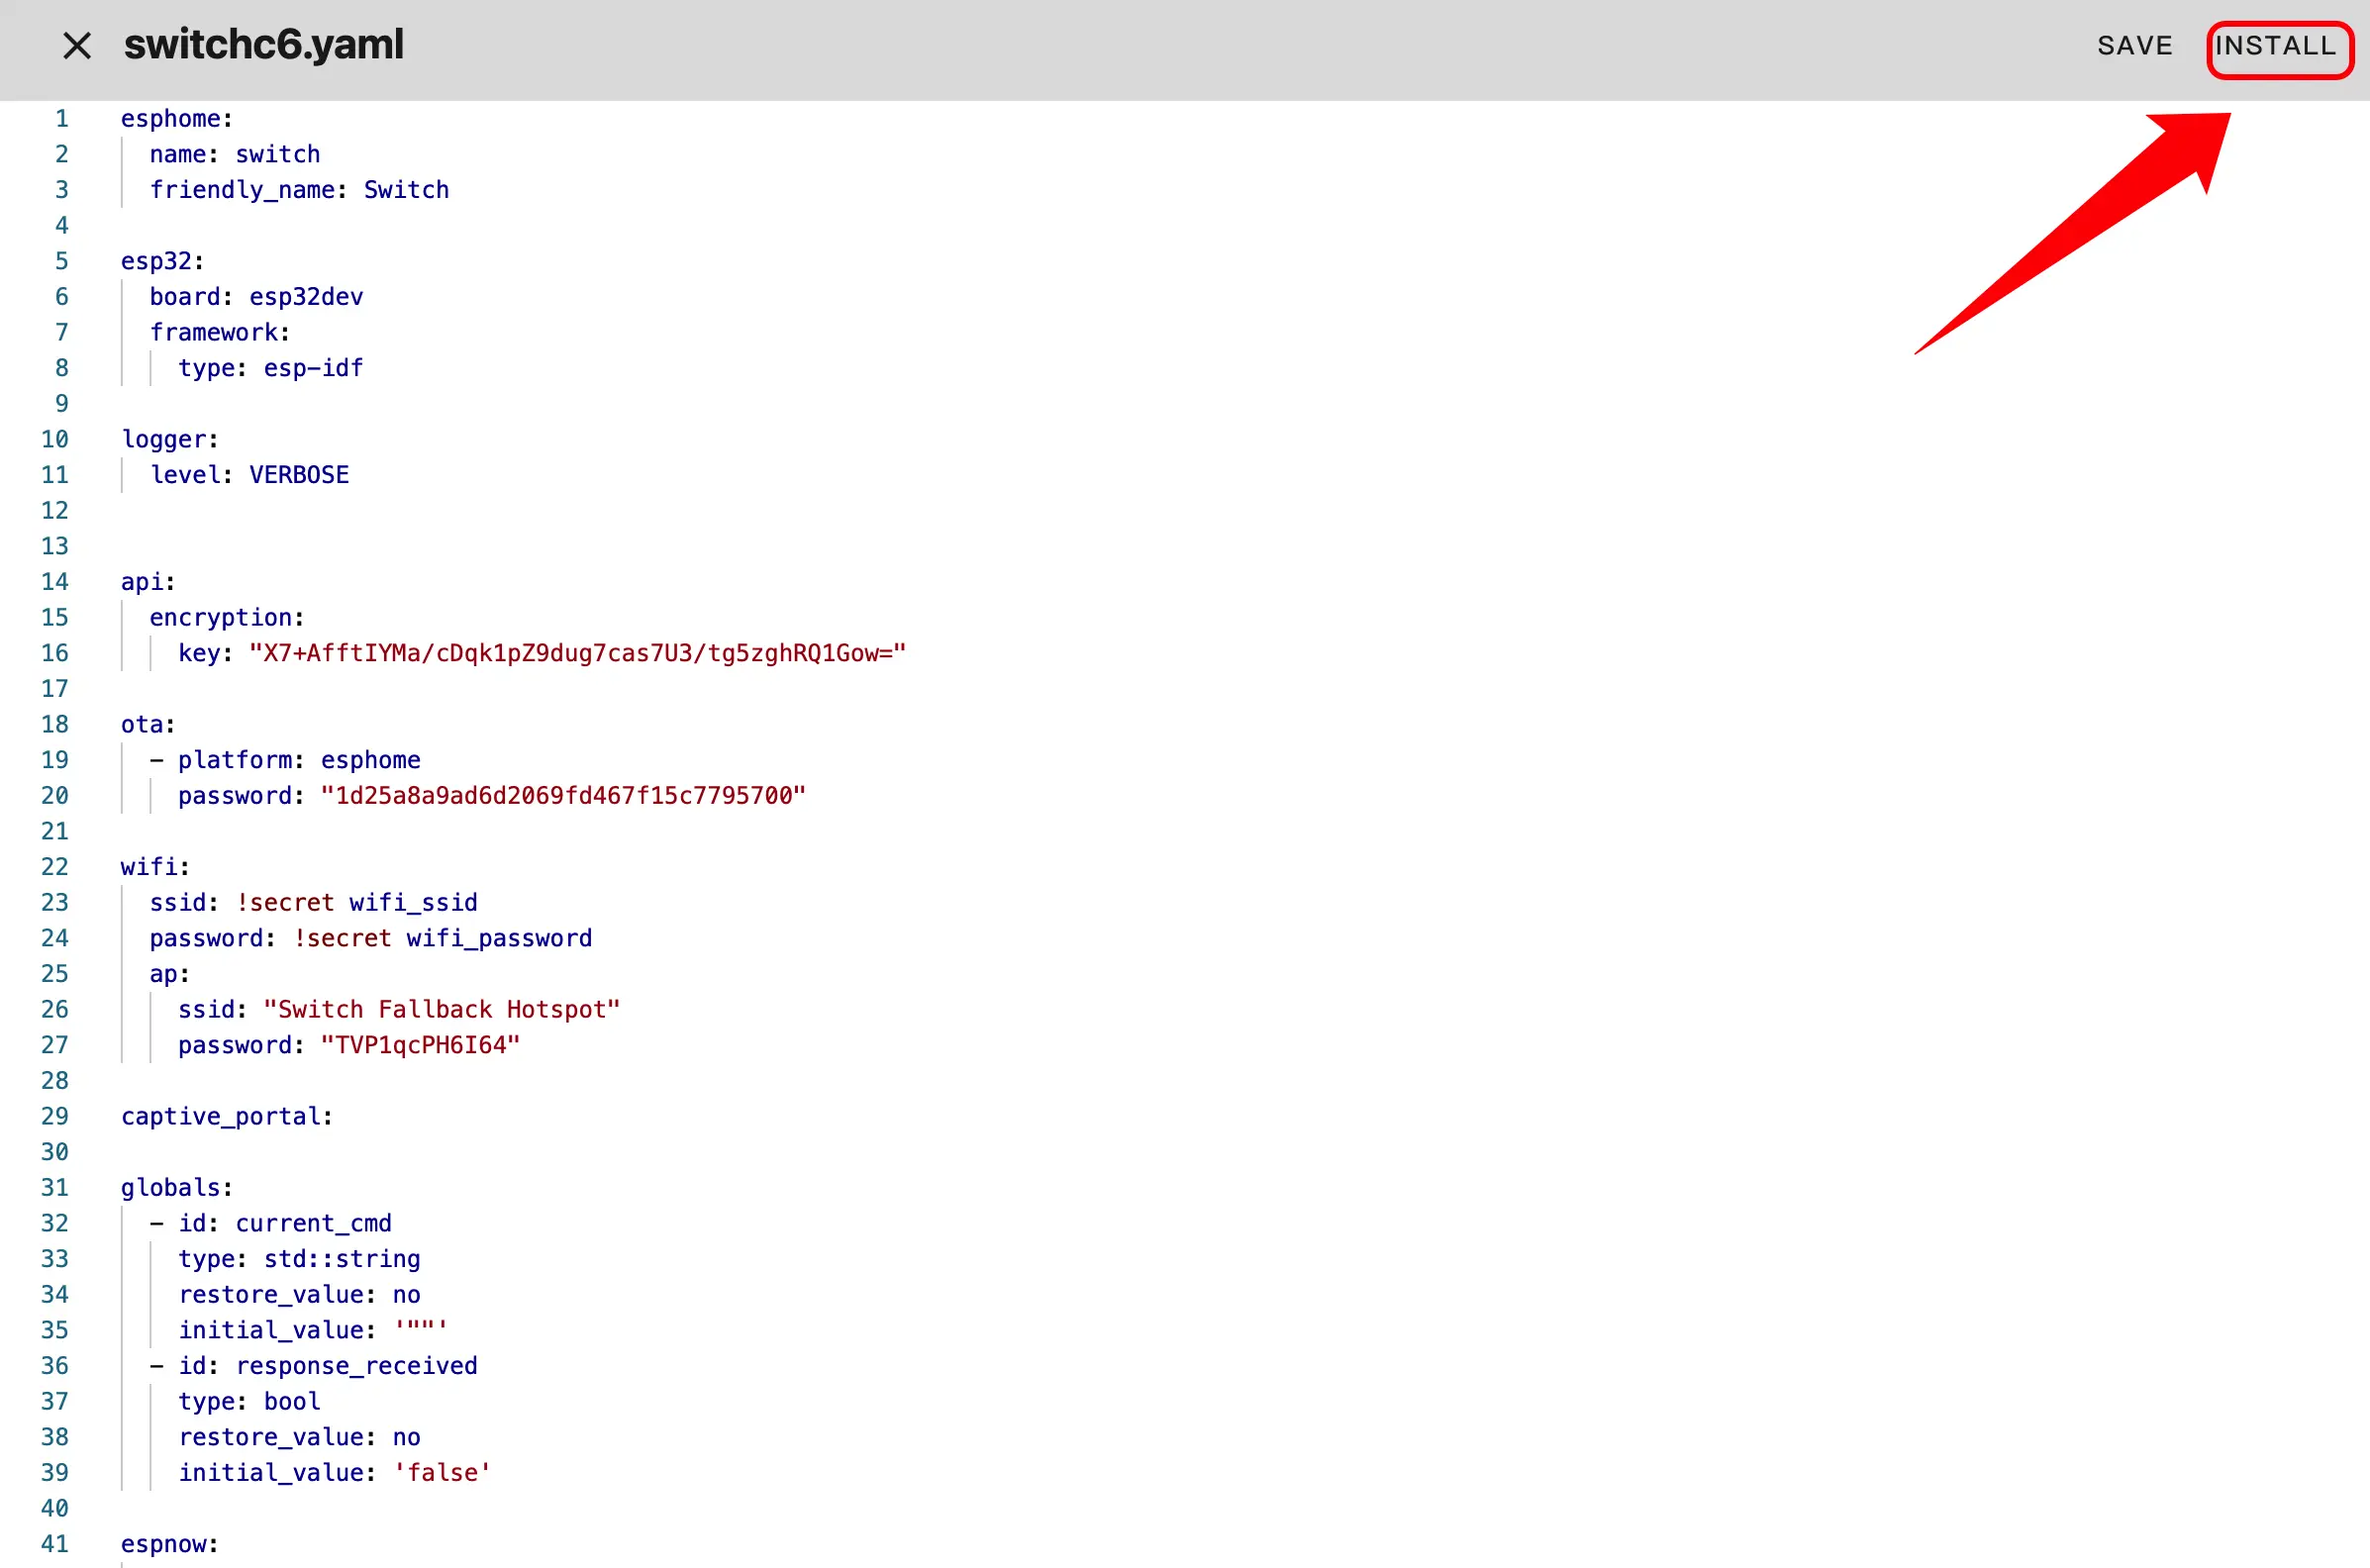Screen dimensions: 2370x1568
Task: Click line number 22 beside wifi
Action: coord(55,867)
